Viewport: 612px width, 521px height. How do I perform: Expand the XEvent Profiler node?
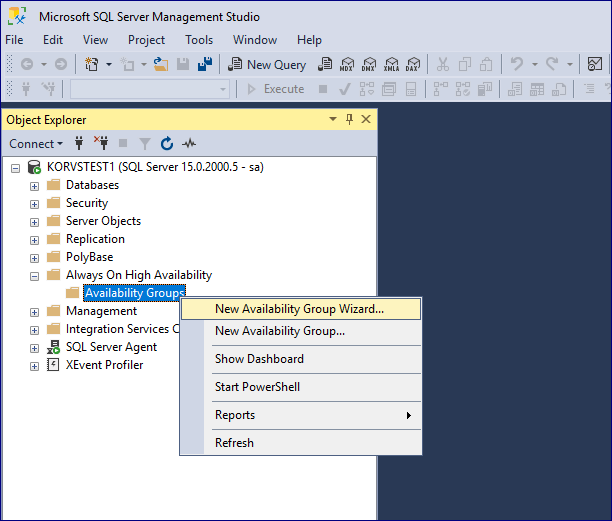[34, 366]
